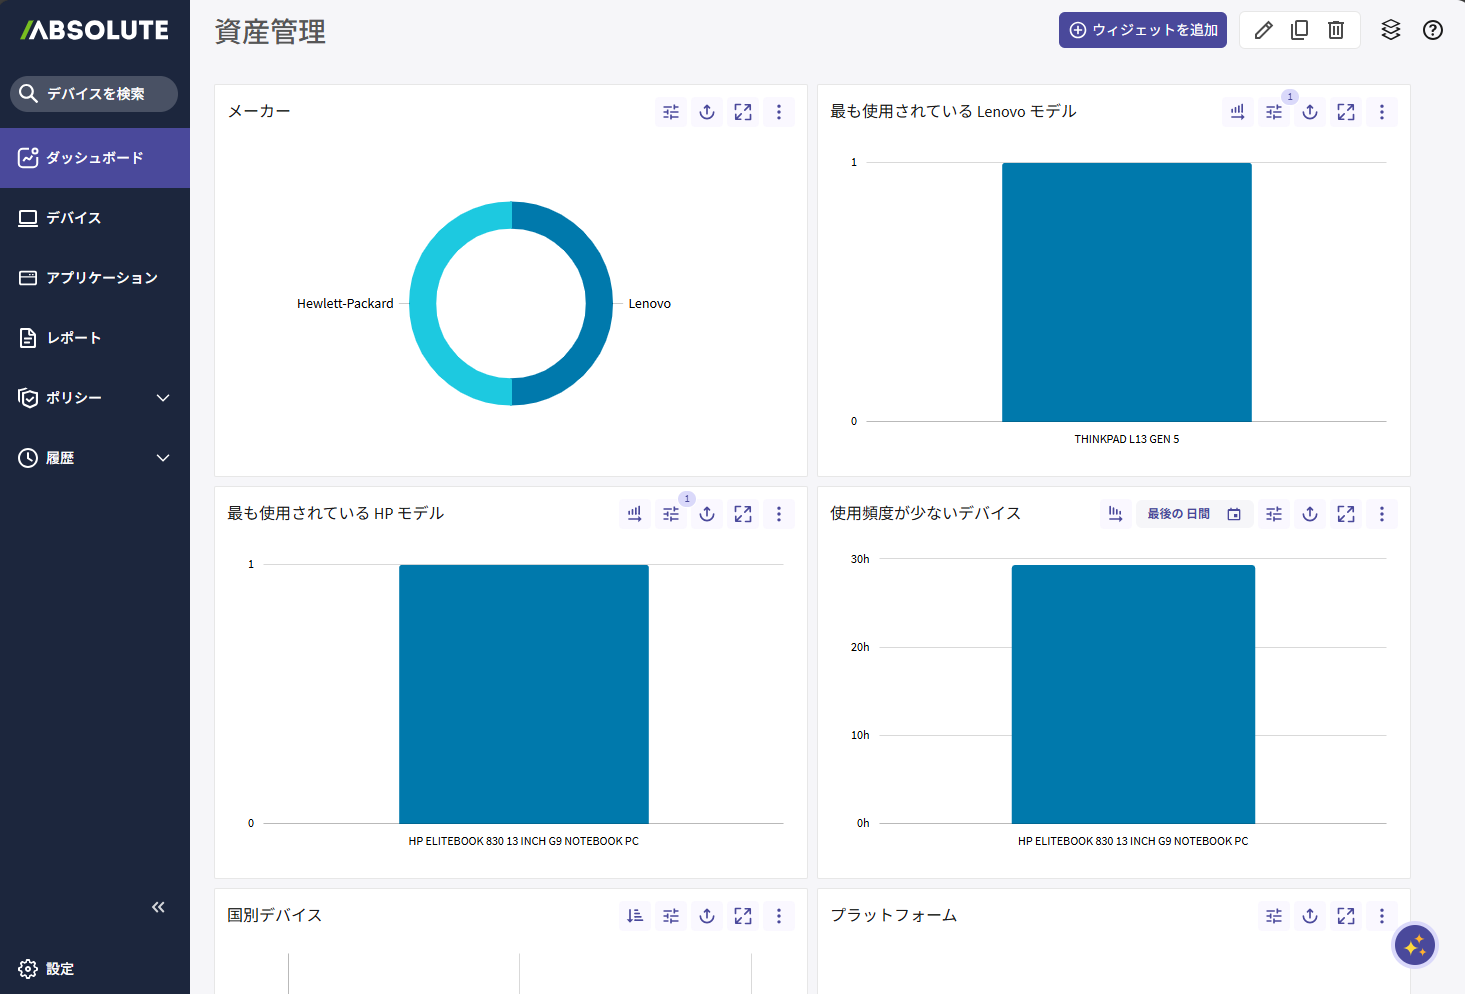Open the デバイス page in sidebar
This screenshot has width=1465, height=994.
pyautogui.click(x=73, y=218)
